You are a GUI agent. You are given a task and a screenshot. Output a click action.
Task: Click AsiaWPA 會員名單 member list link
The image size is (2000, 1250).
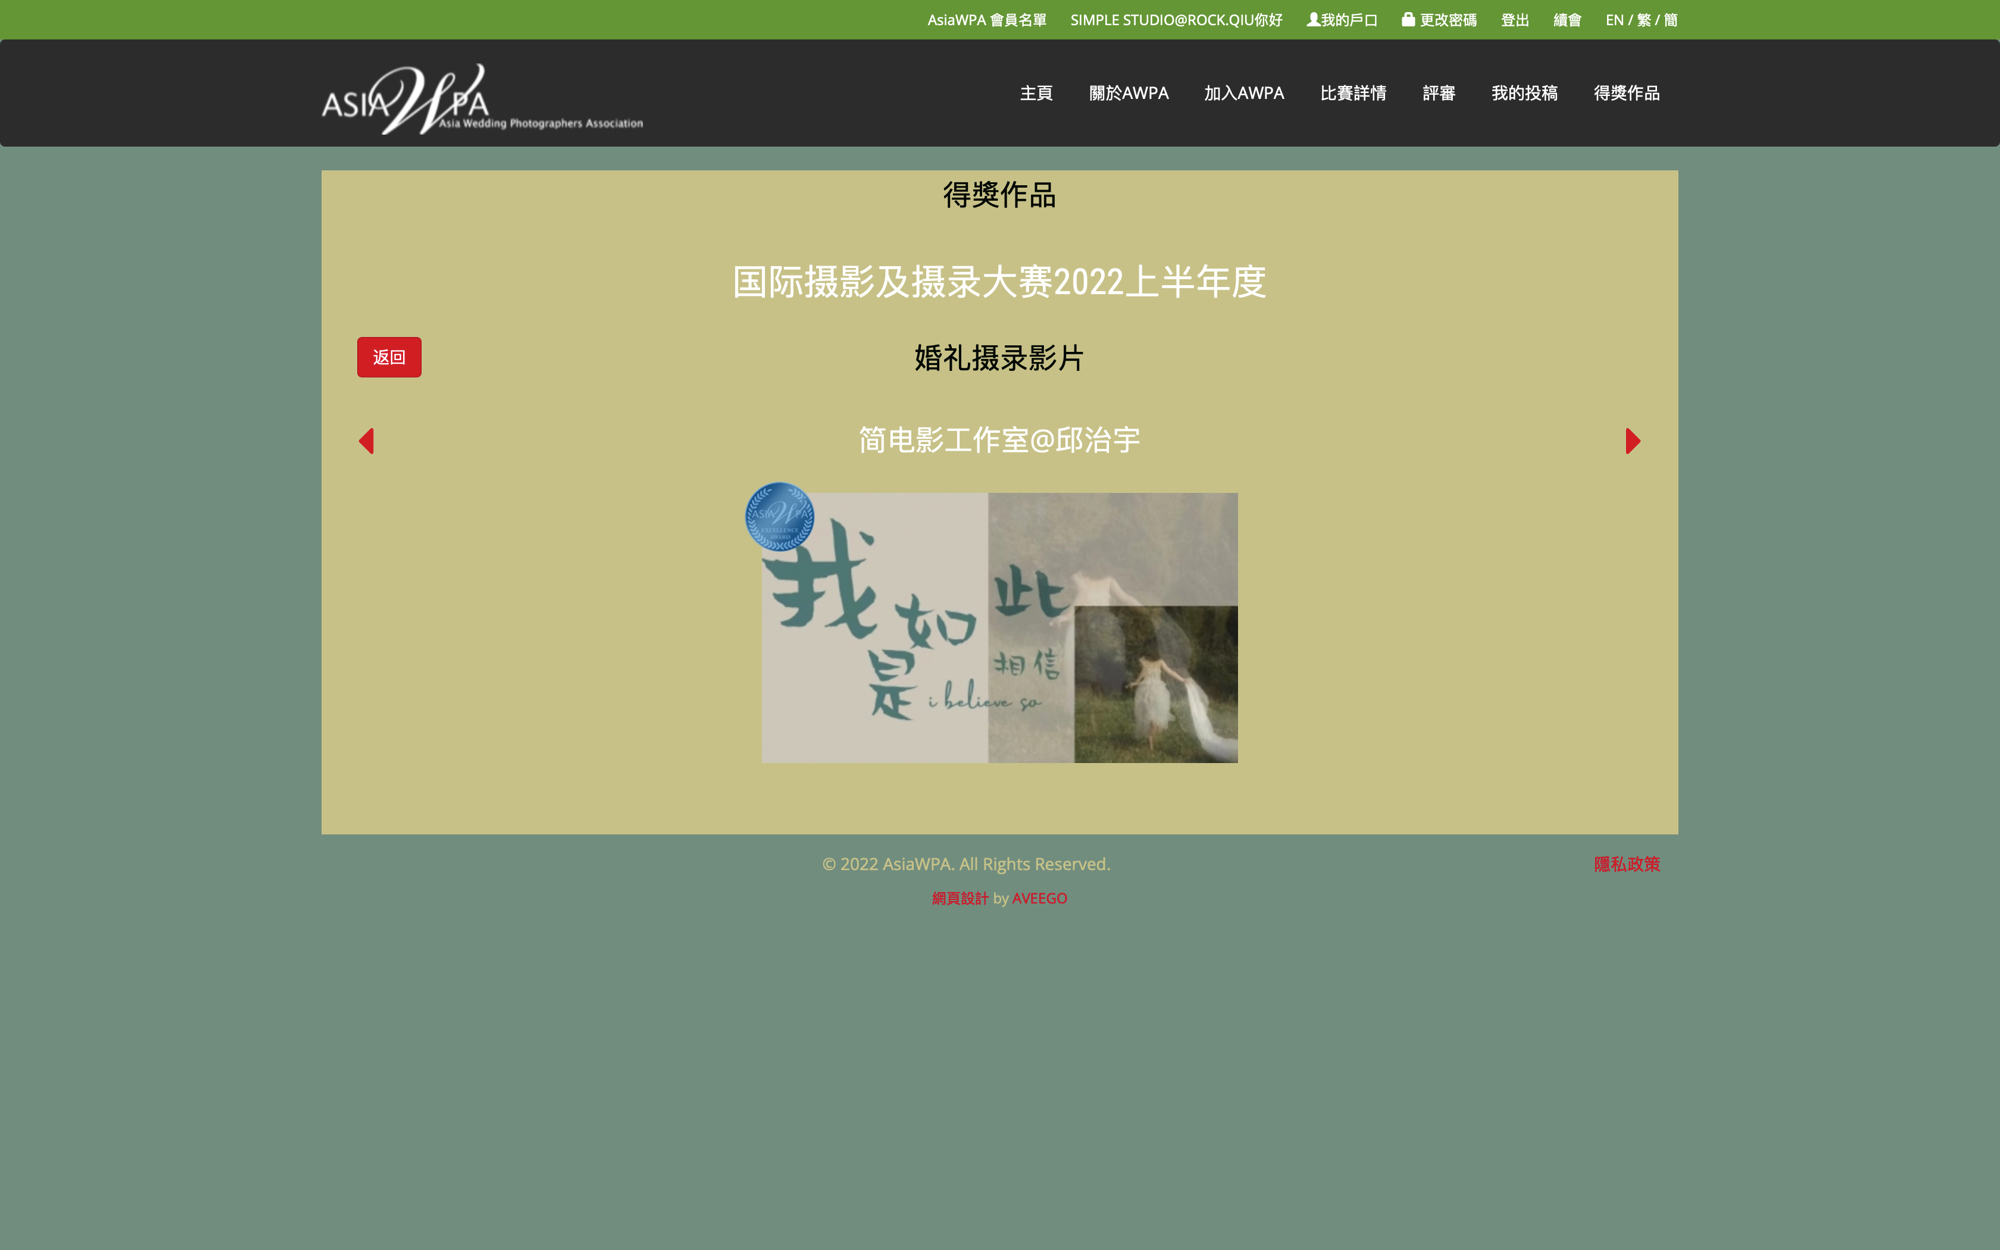[986, 20]
